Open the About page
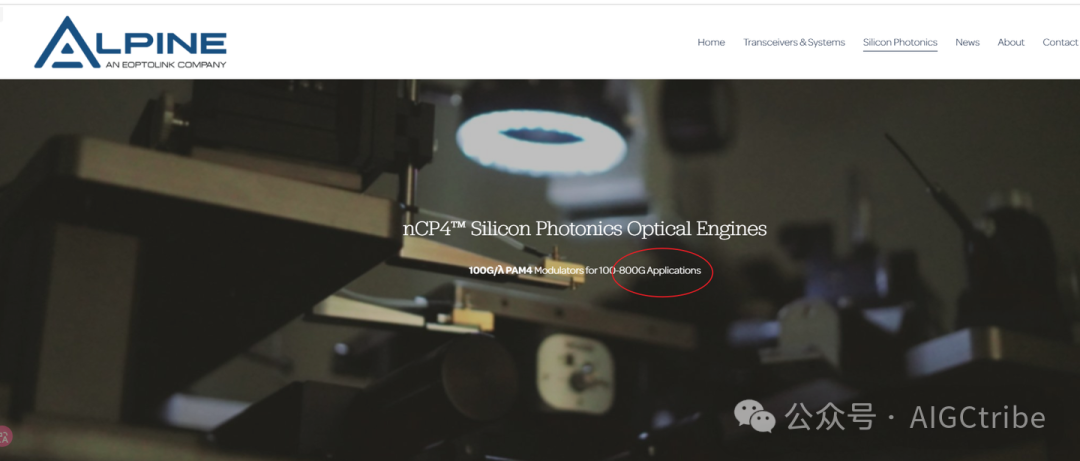 tap(1010, 43)
